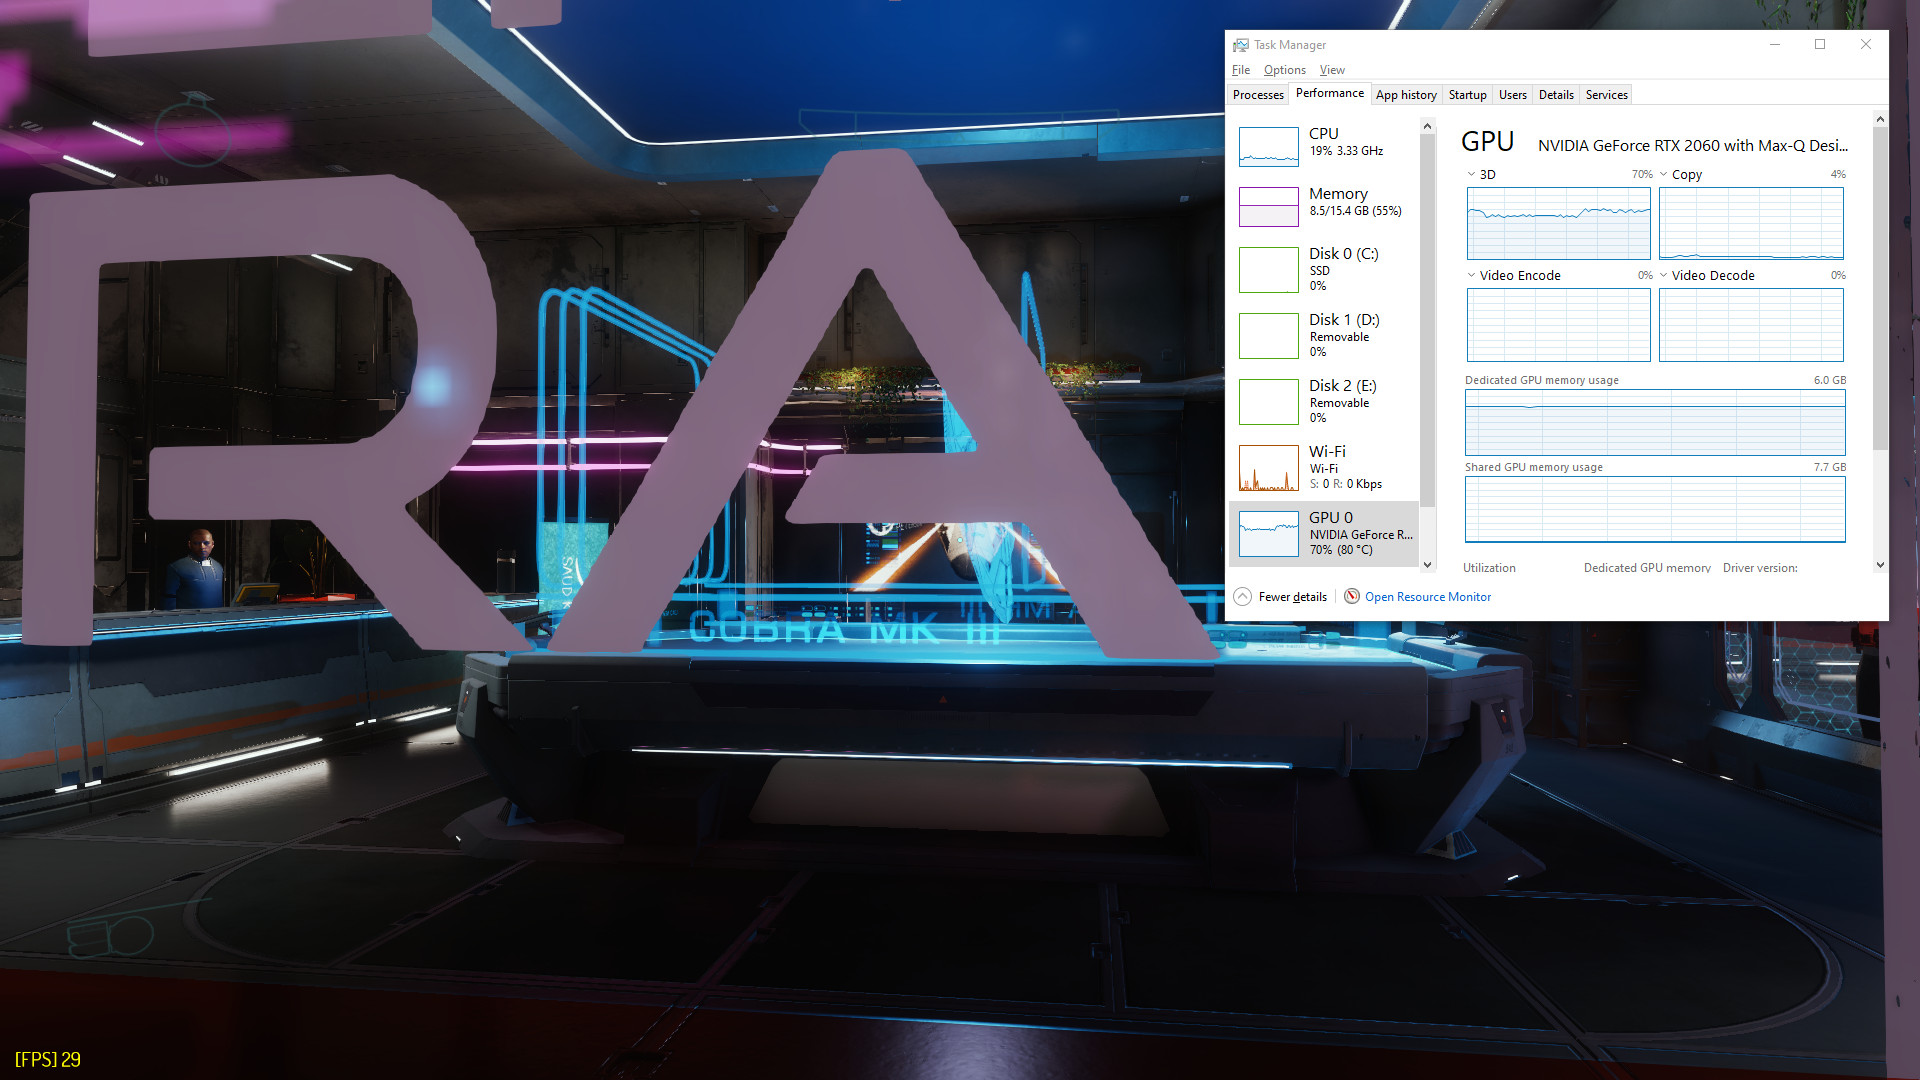Open the File menu in Task Manager

pyautogui.click(x=1241, y=70)
